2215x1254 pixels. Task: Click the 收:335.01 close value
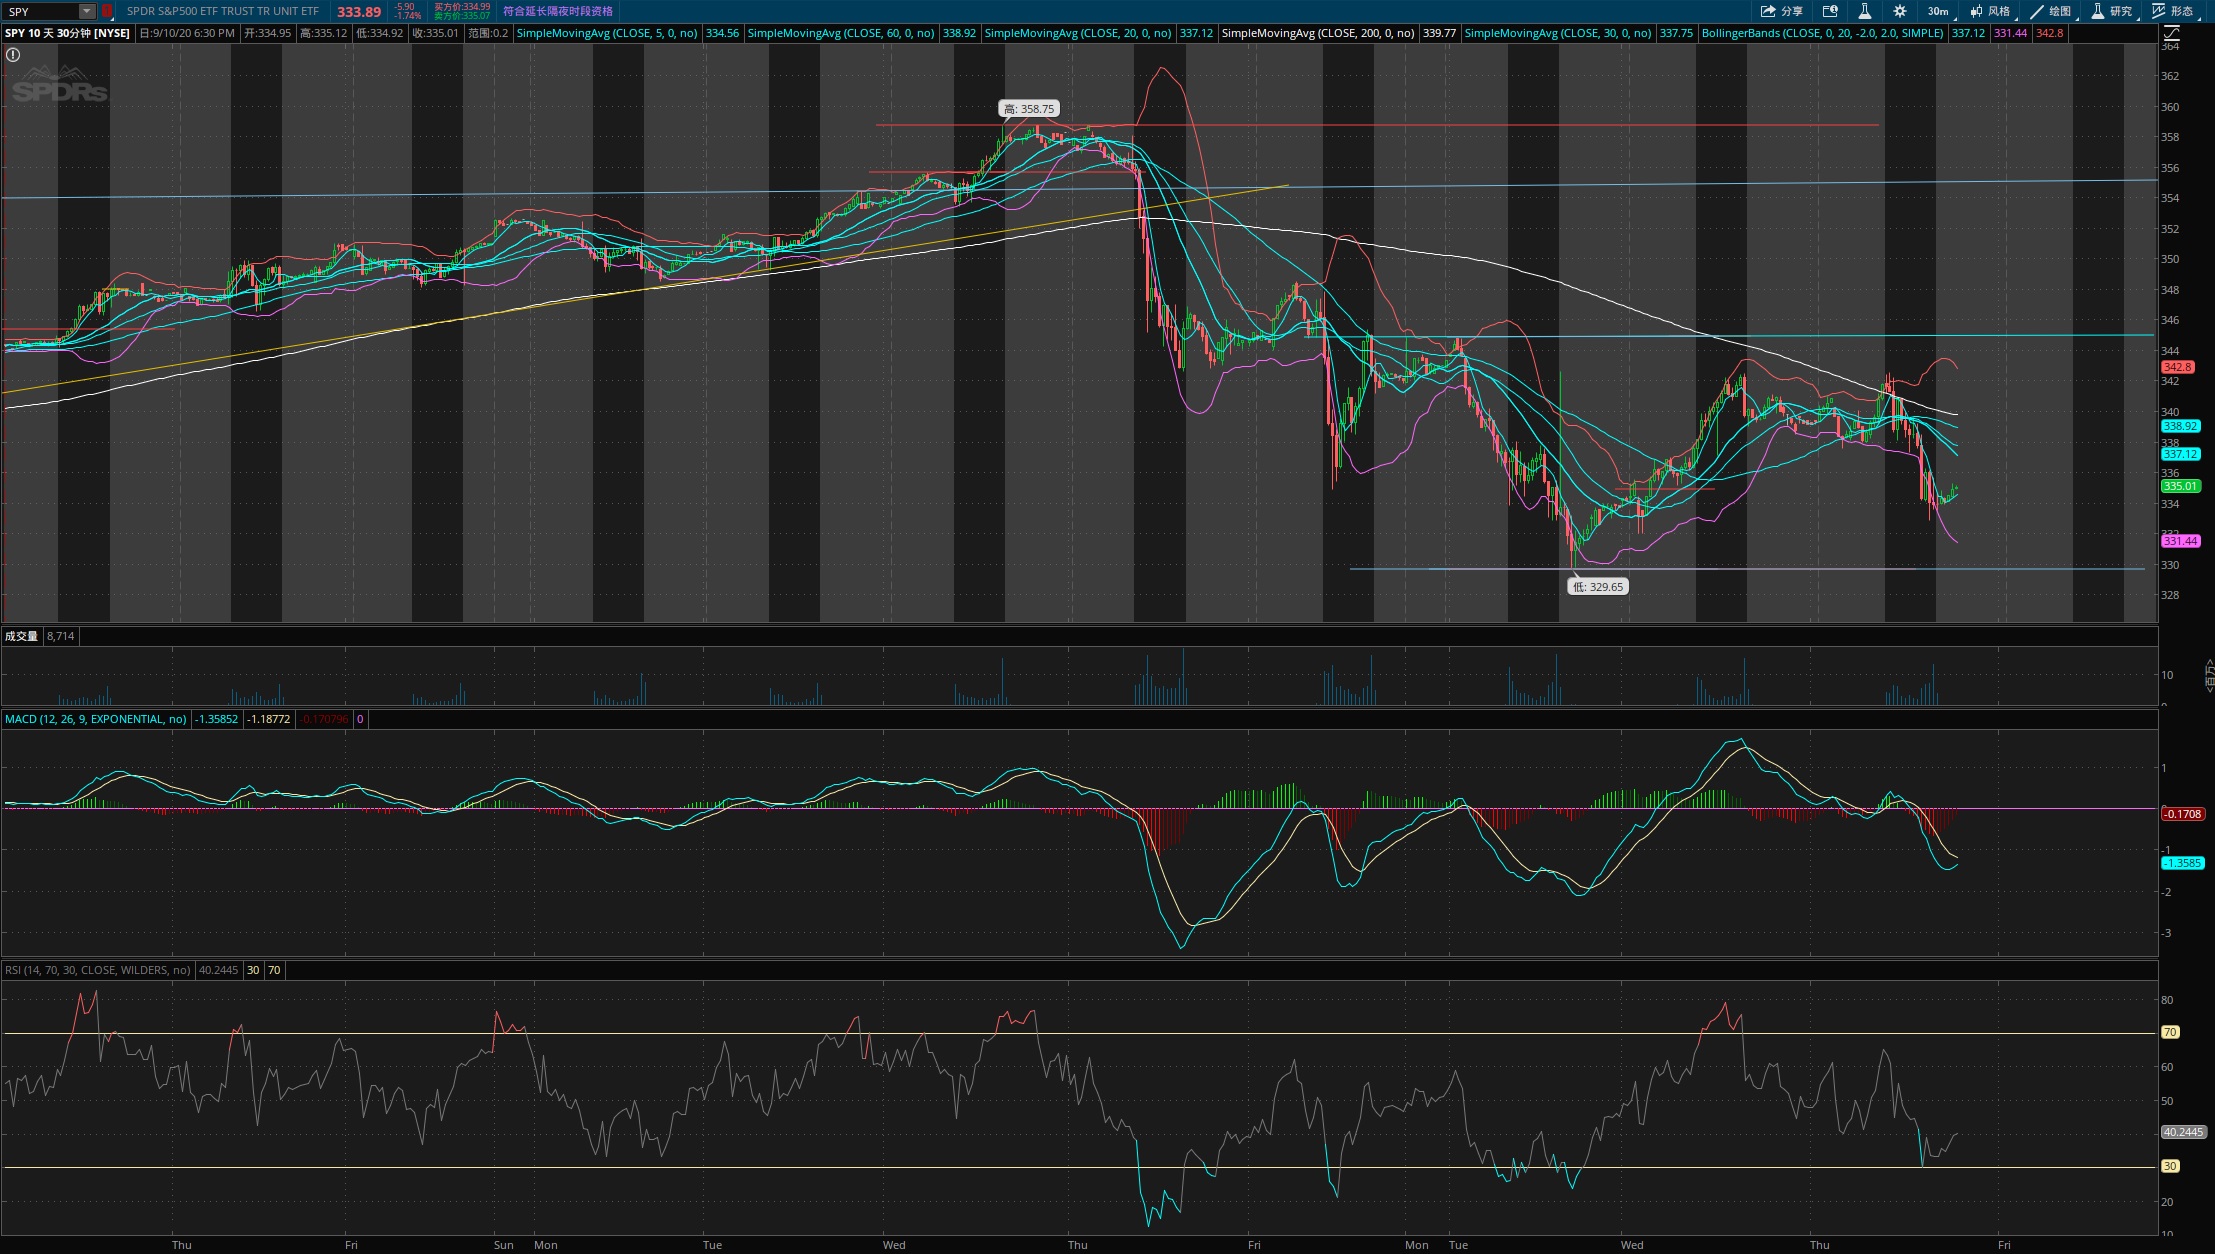pos(436,33)
